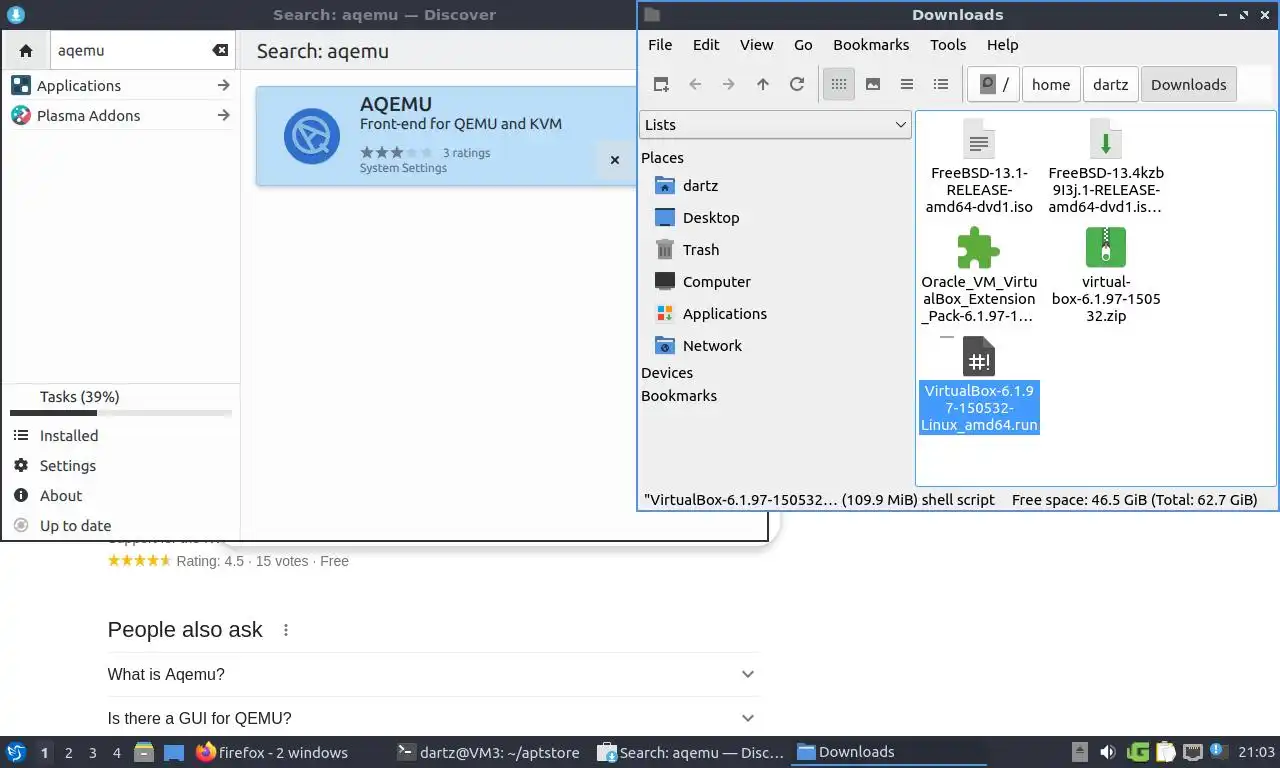
Task: Switch to virtual desktop 3
Action: pyautogui.click(x=93, y=753)
